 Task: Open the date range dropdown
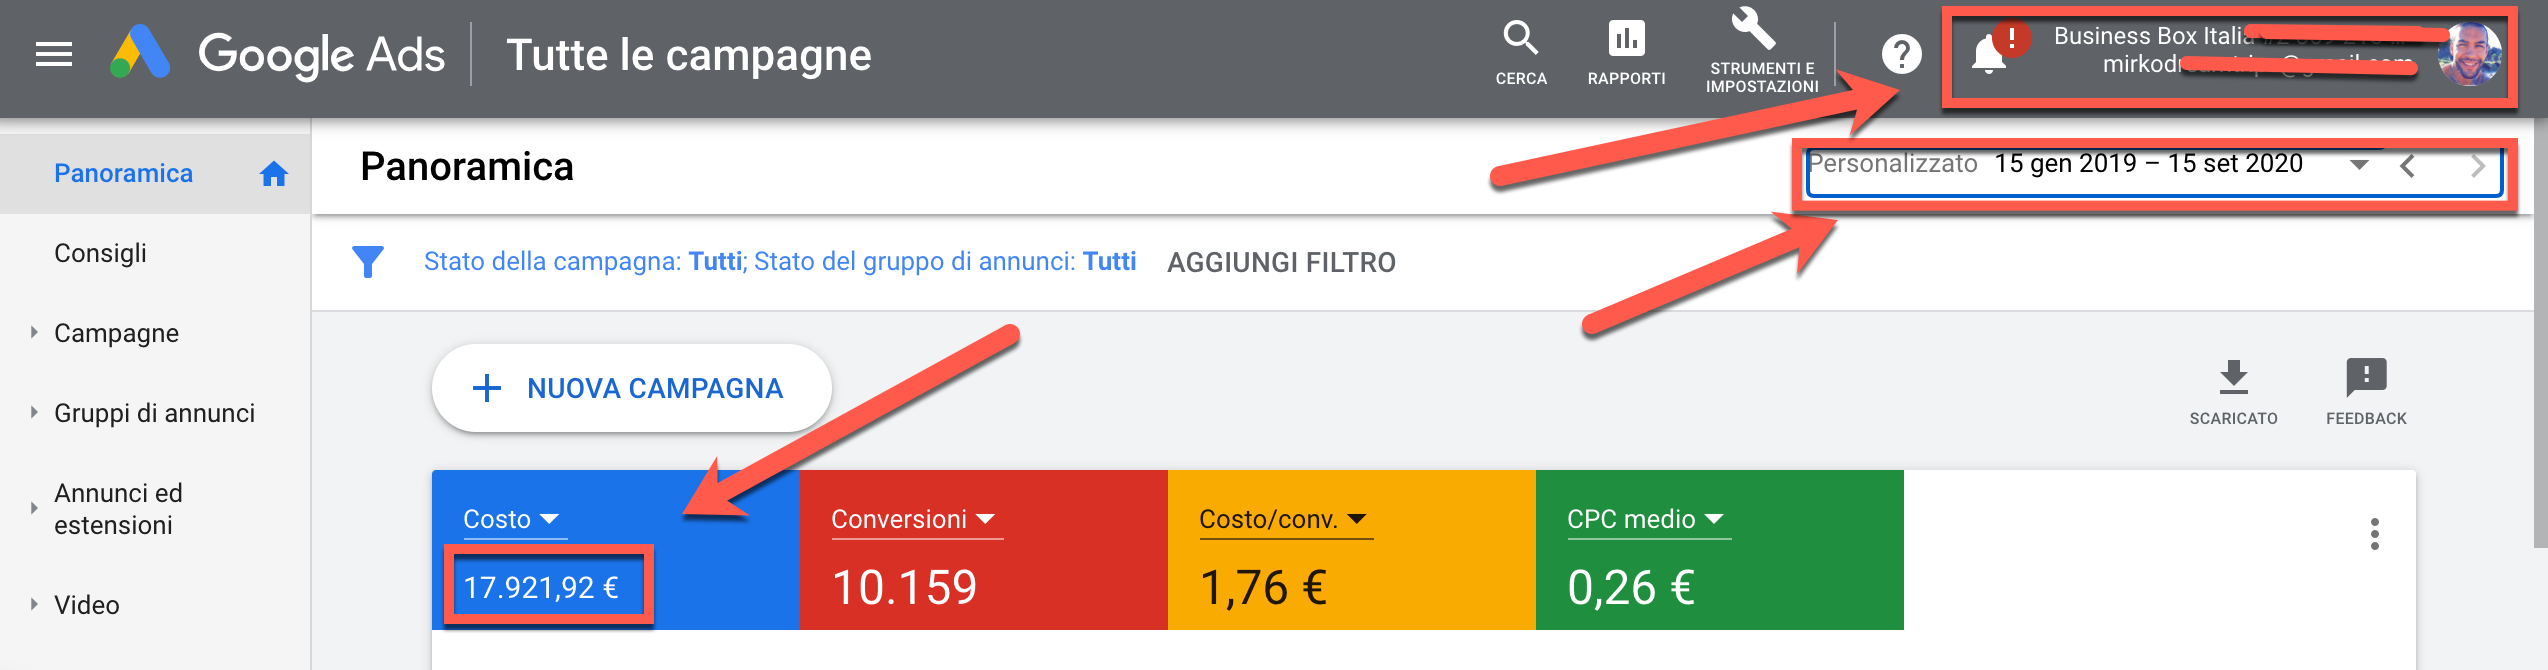[x=2358, y=165]
